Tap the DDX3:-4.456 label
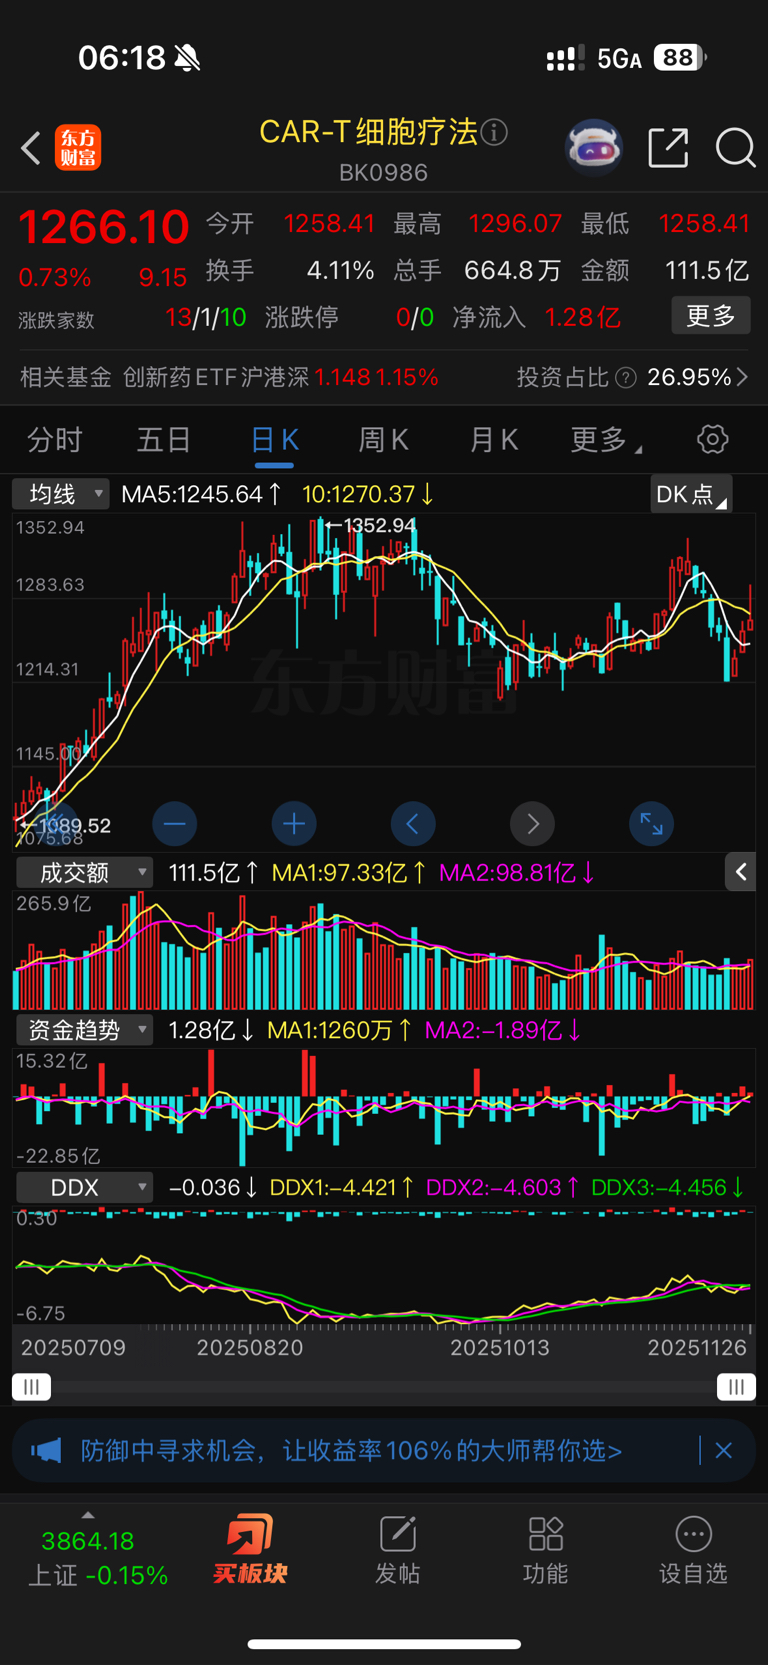Screen dimensions: 769x1665 click(668, 1187)
